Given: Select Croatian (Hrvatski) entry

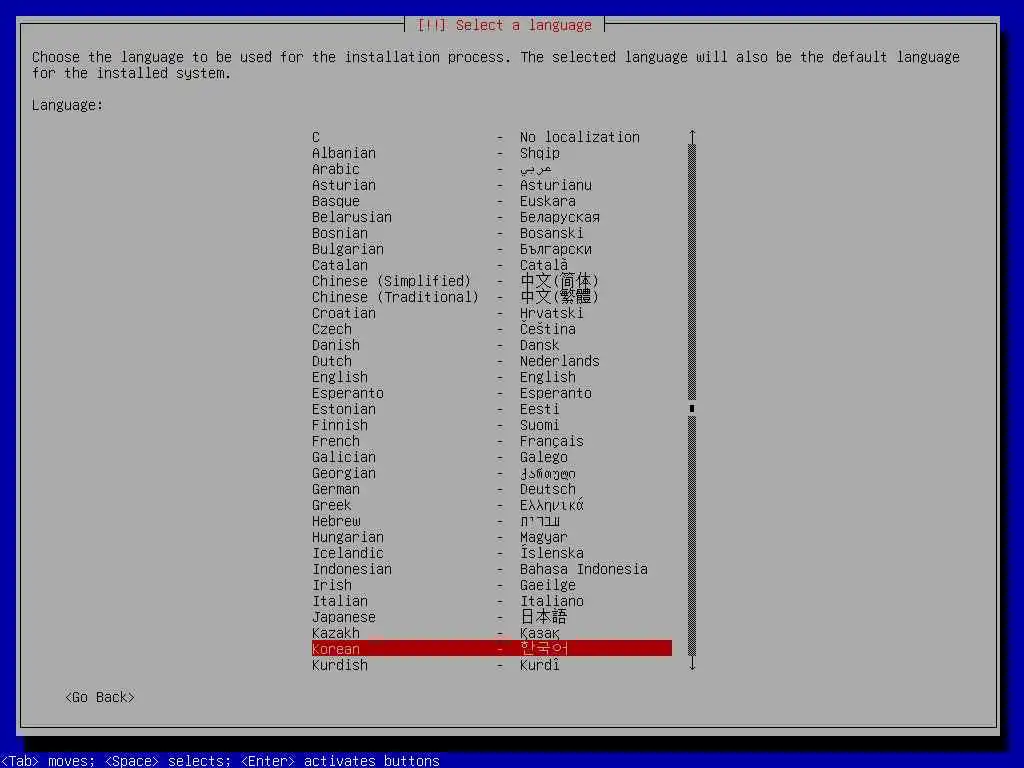Looking at the screenshot, I should point(492,313).
